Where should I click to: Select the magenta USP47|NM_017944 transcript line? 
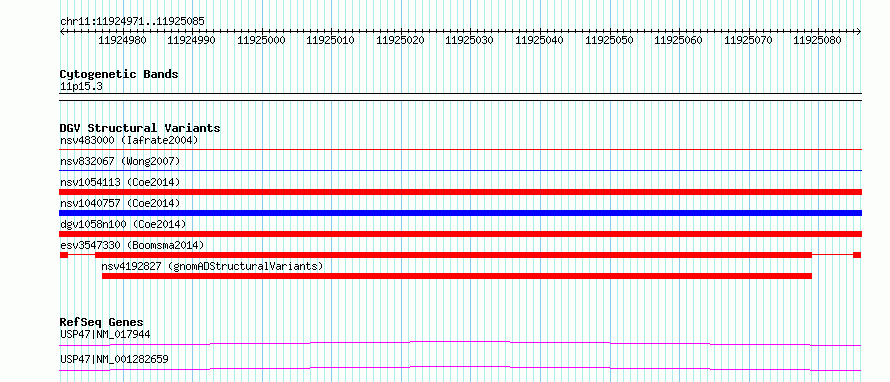click(x=460, y=343)
